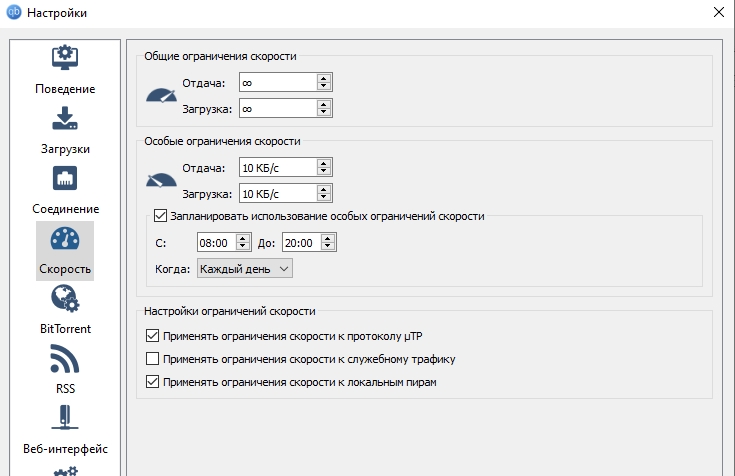This screenshot has height=476, width=735.
Task: Decrease global Отдача limit with down arrow
Action: (323, 87)
